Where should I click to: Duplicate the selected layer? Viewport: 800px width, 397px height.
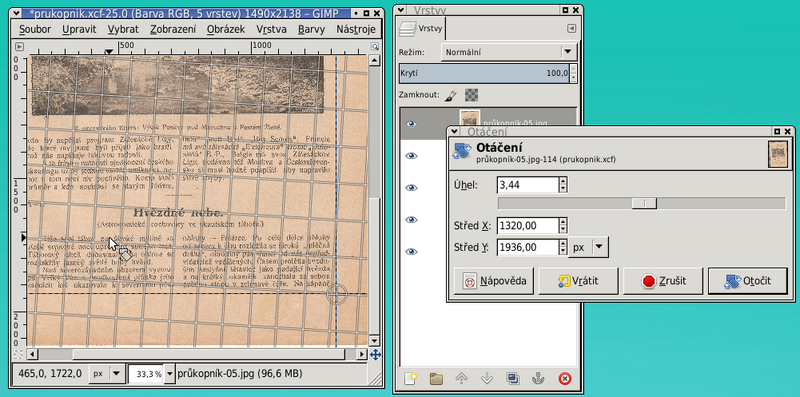(x=513, y=379)
